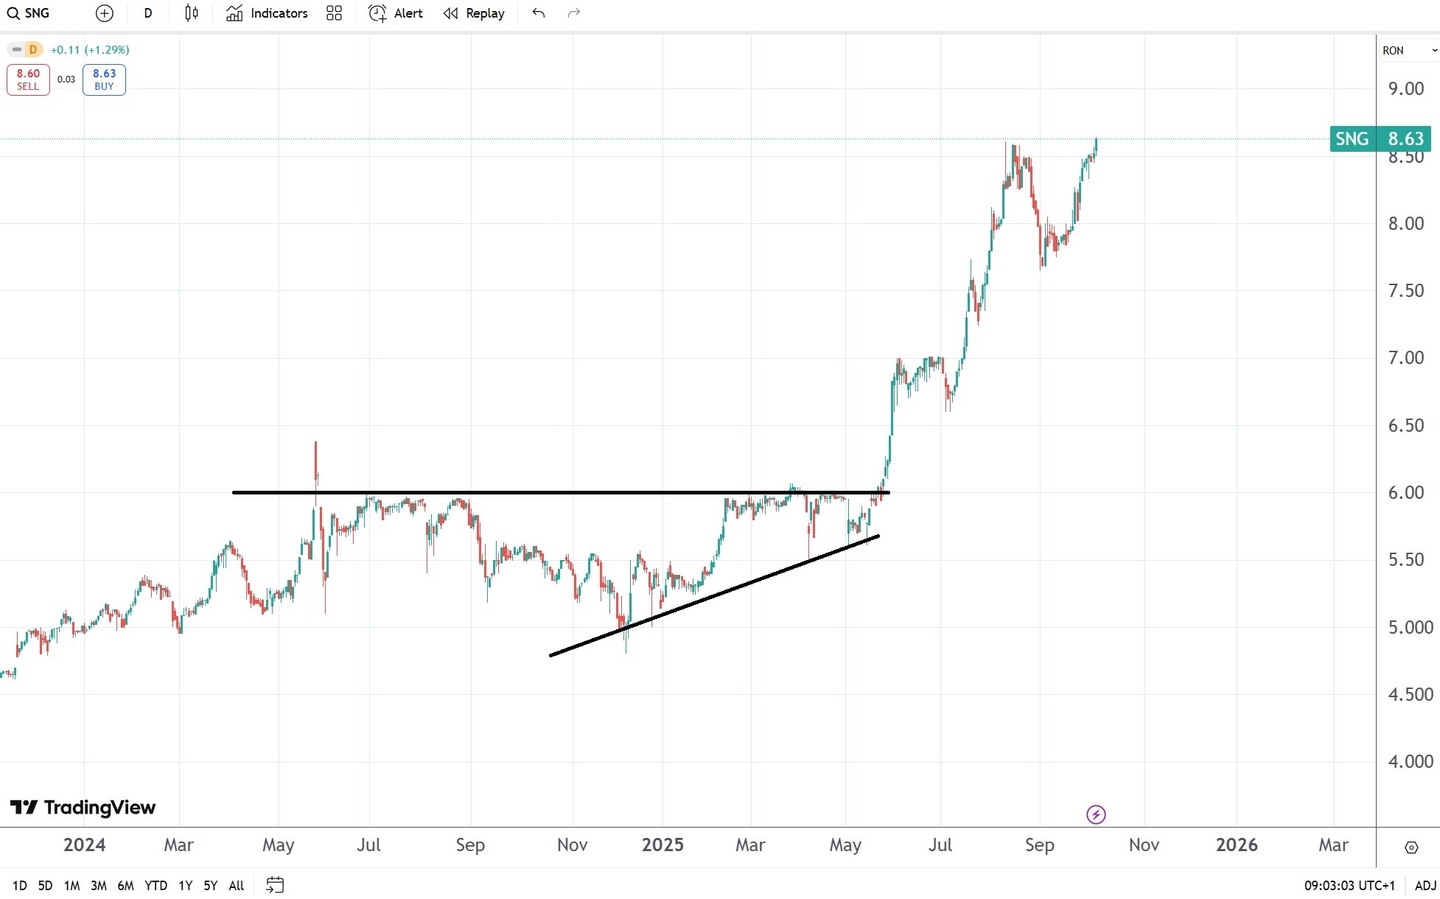
Task: Redo the chart action
Action: (x=574, y=13)
